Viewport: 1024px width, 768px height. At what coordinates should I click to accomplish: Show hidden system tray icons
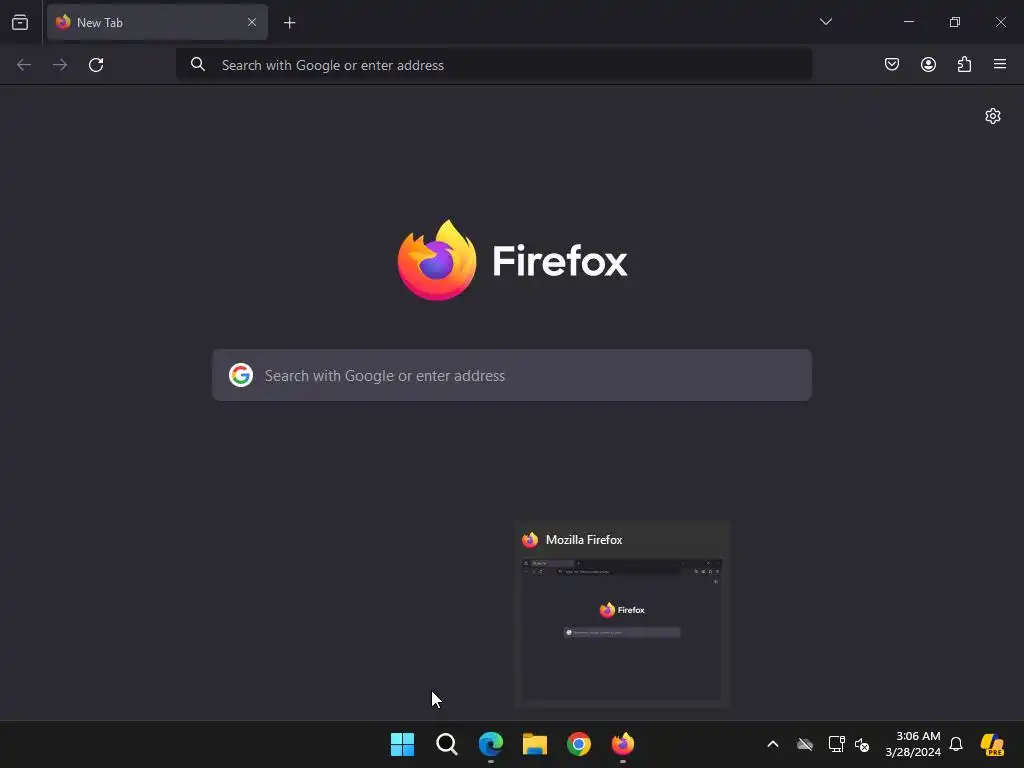point(773,744)
